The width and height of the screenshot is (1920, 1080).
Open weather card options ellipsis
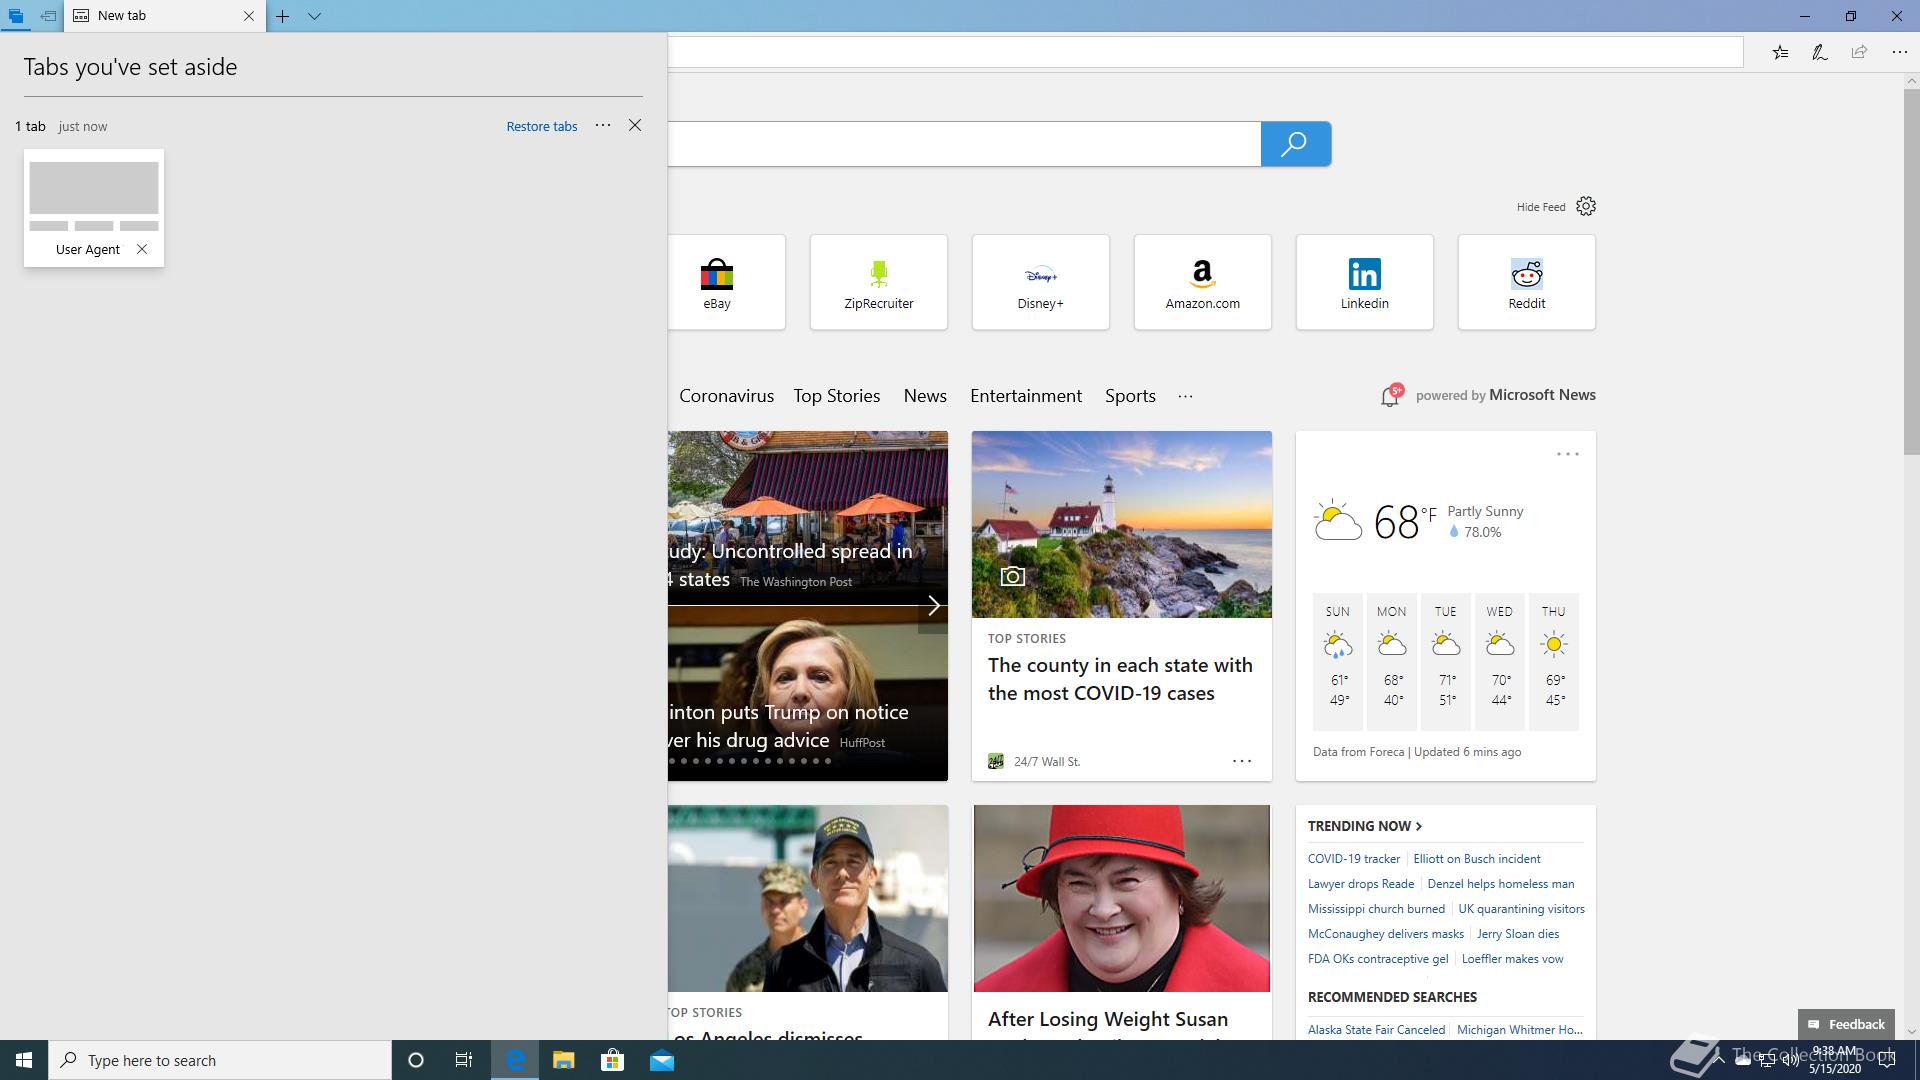coord(1567,454)
